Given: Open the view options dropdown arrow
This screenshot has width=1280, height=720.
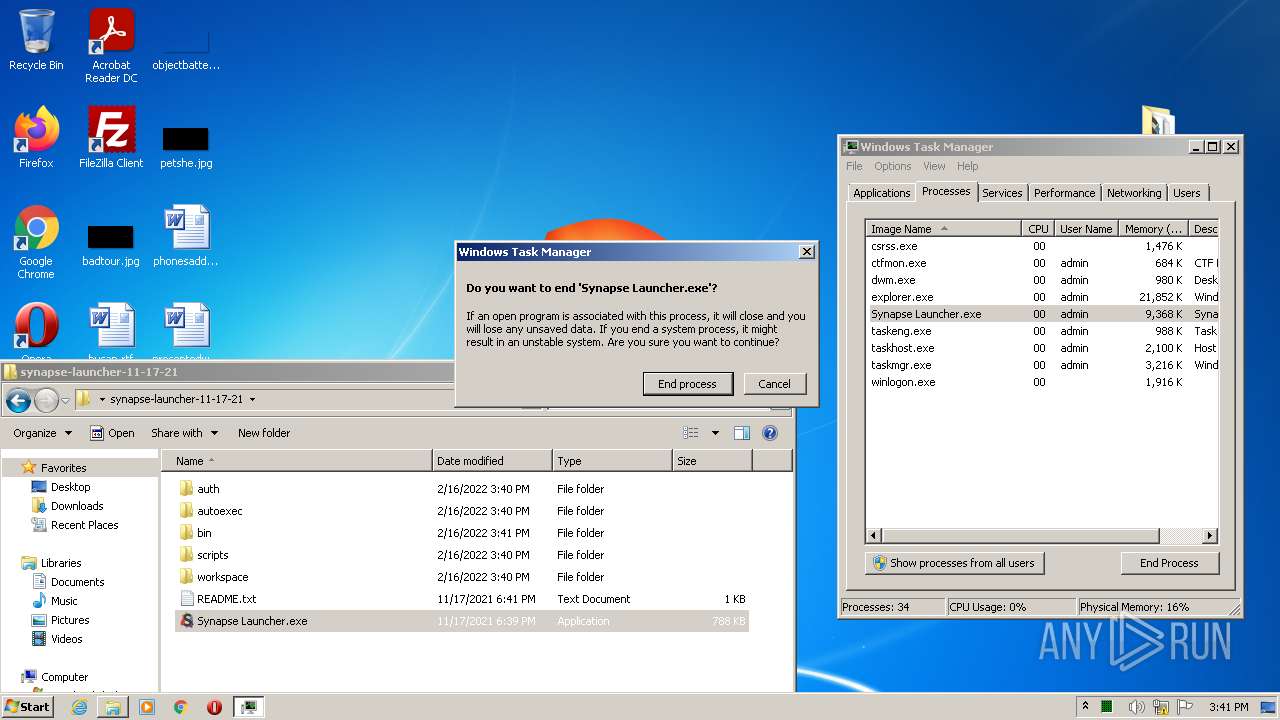Looking at the screenshot, I should [x=715, y=433].
